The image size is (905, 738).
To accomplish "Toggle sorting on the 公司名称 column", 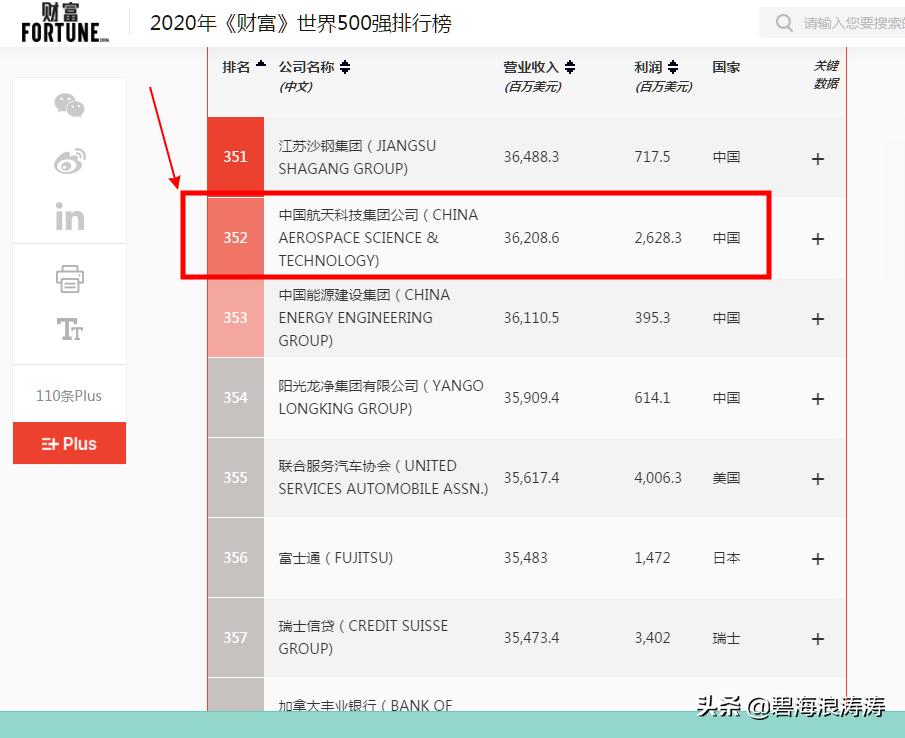I will [x=344, y=67].
